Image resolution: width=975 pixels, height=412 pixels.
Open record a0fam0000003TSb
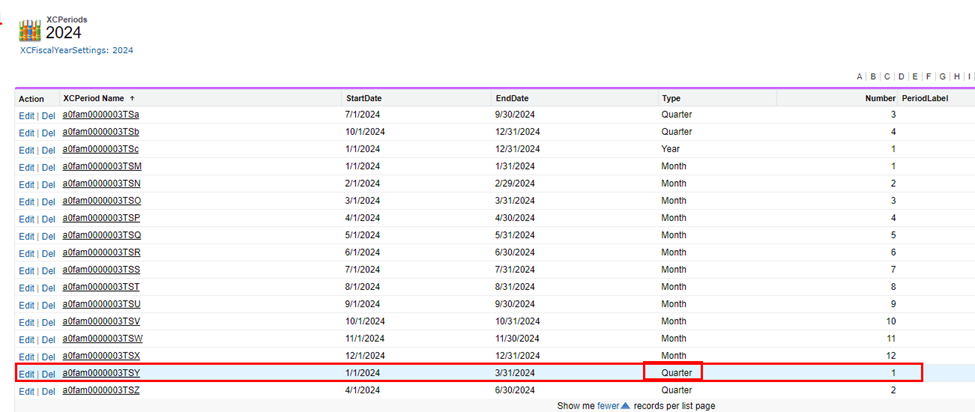[x=101, y=132]
